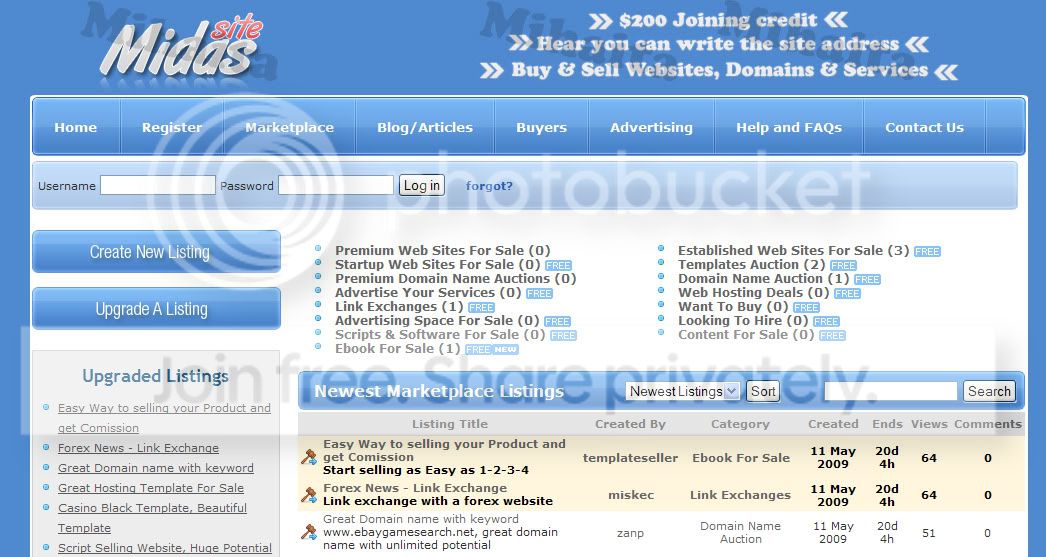1046x557 pixels.
Task: Click NEW badge beside Ebook For Sale
Action: pos(505,350)
